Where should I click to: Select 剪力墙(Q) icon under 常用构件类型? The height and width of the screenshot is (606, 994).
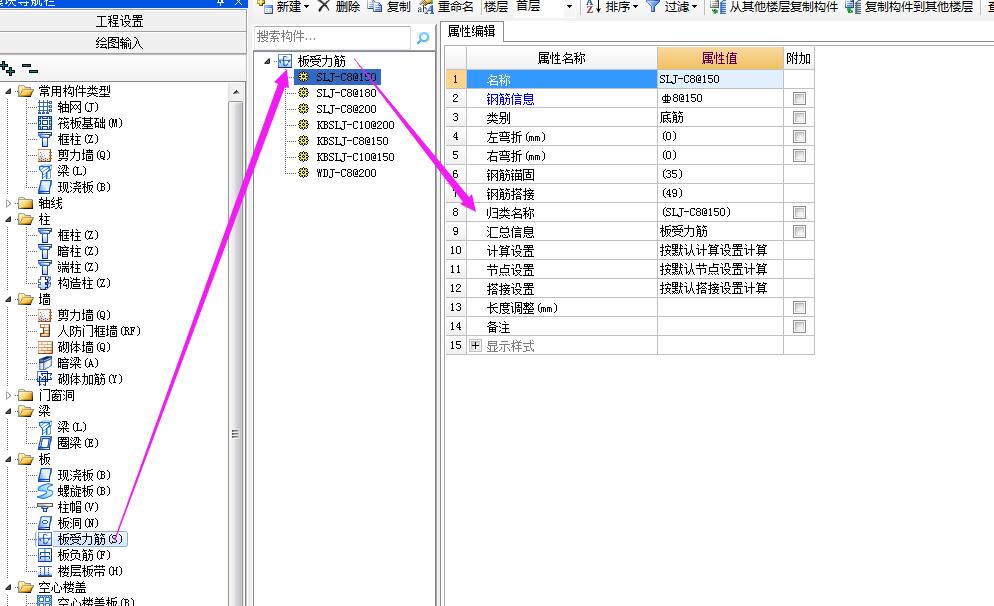tap(45, 155)
